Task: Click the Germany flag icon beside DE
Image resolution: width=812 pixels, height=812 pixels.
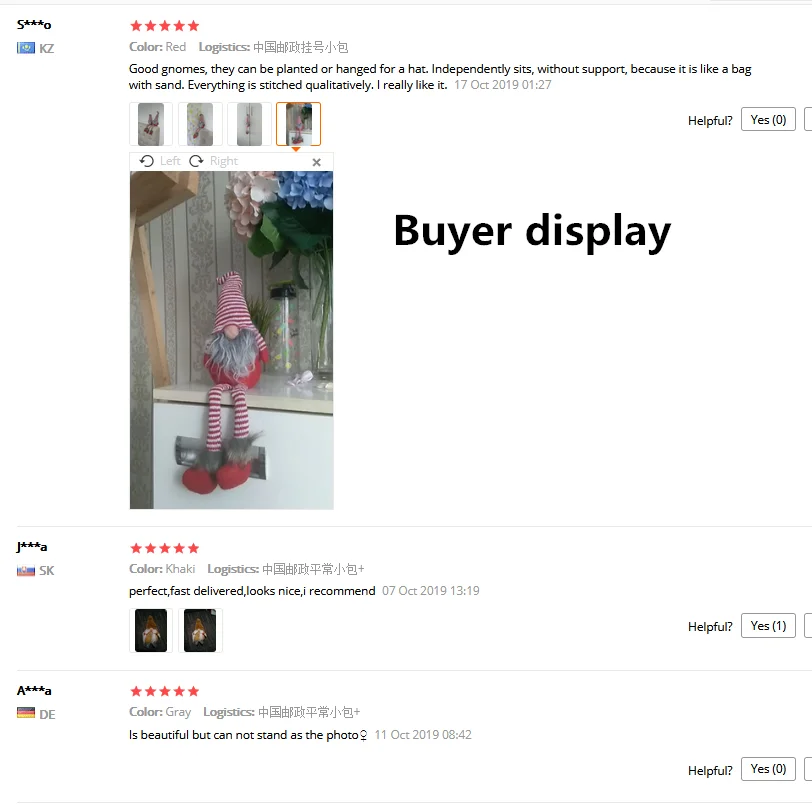Action: (x=26, y=713)
